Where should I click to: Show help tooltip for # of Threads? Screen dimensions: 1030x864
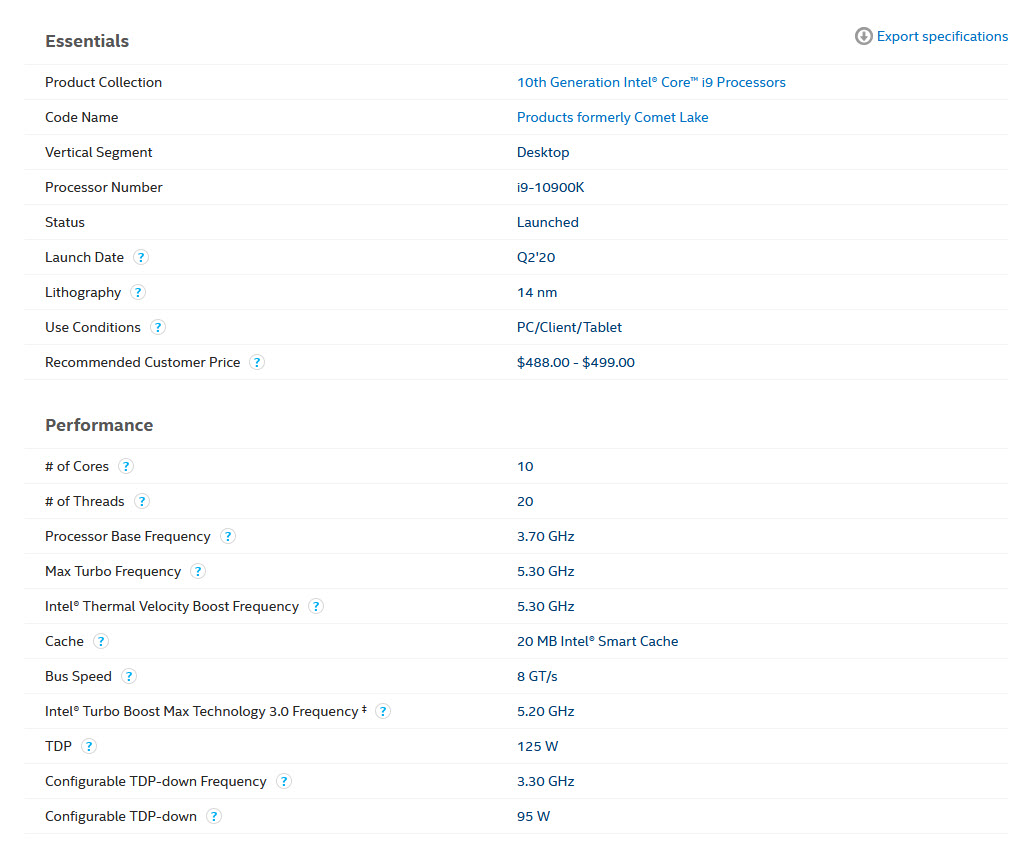coord(141,501)
